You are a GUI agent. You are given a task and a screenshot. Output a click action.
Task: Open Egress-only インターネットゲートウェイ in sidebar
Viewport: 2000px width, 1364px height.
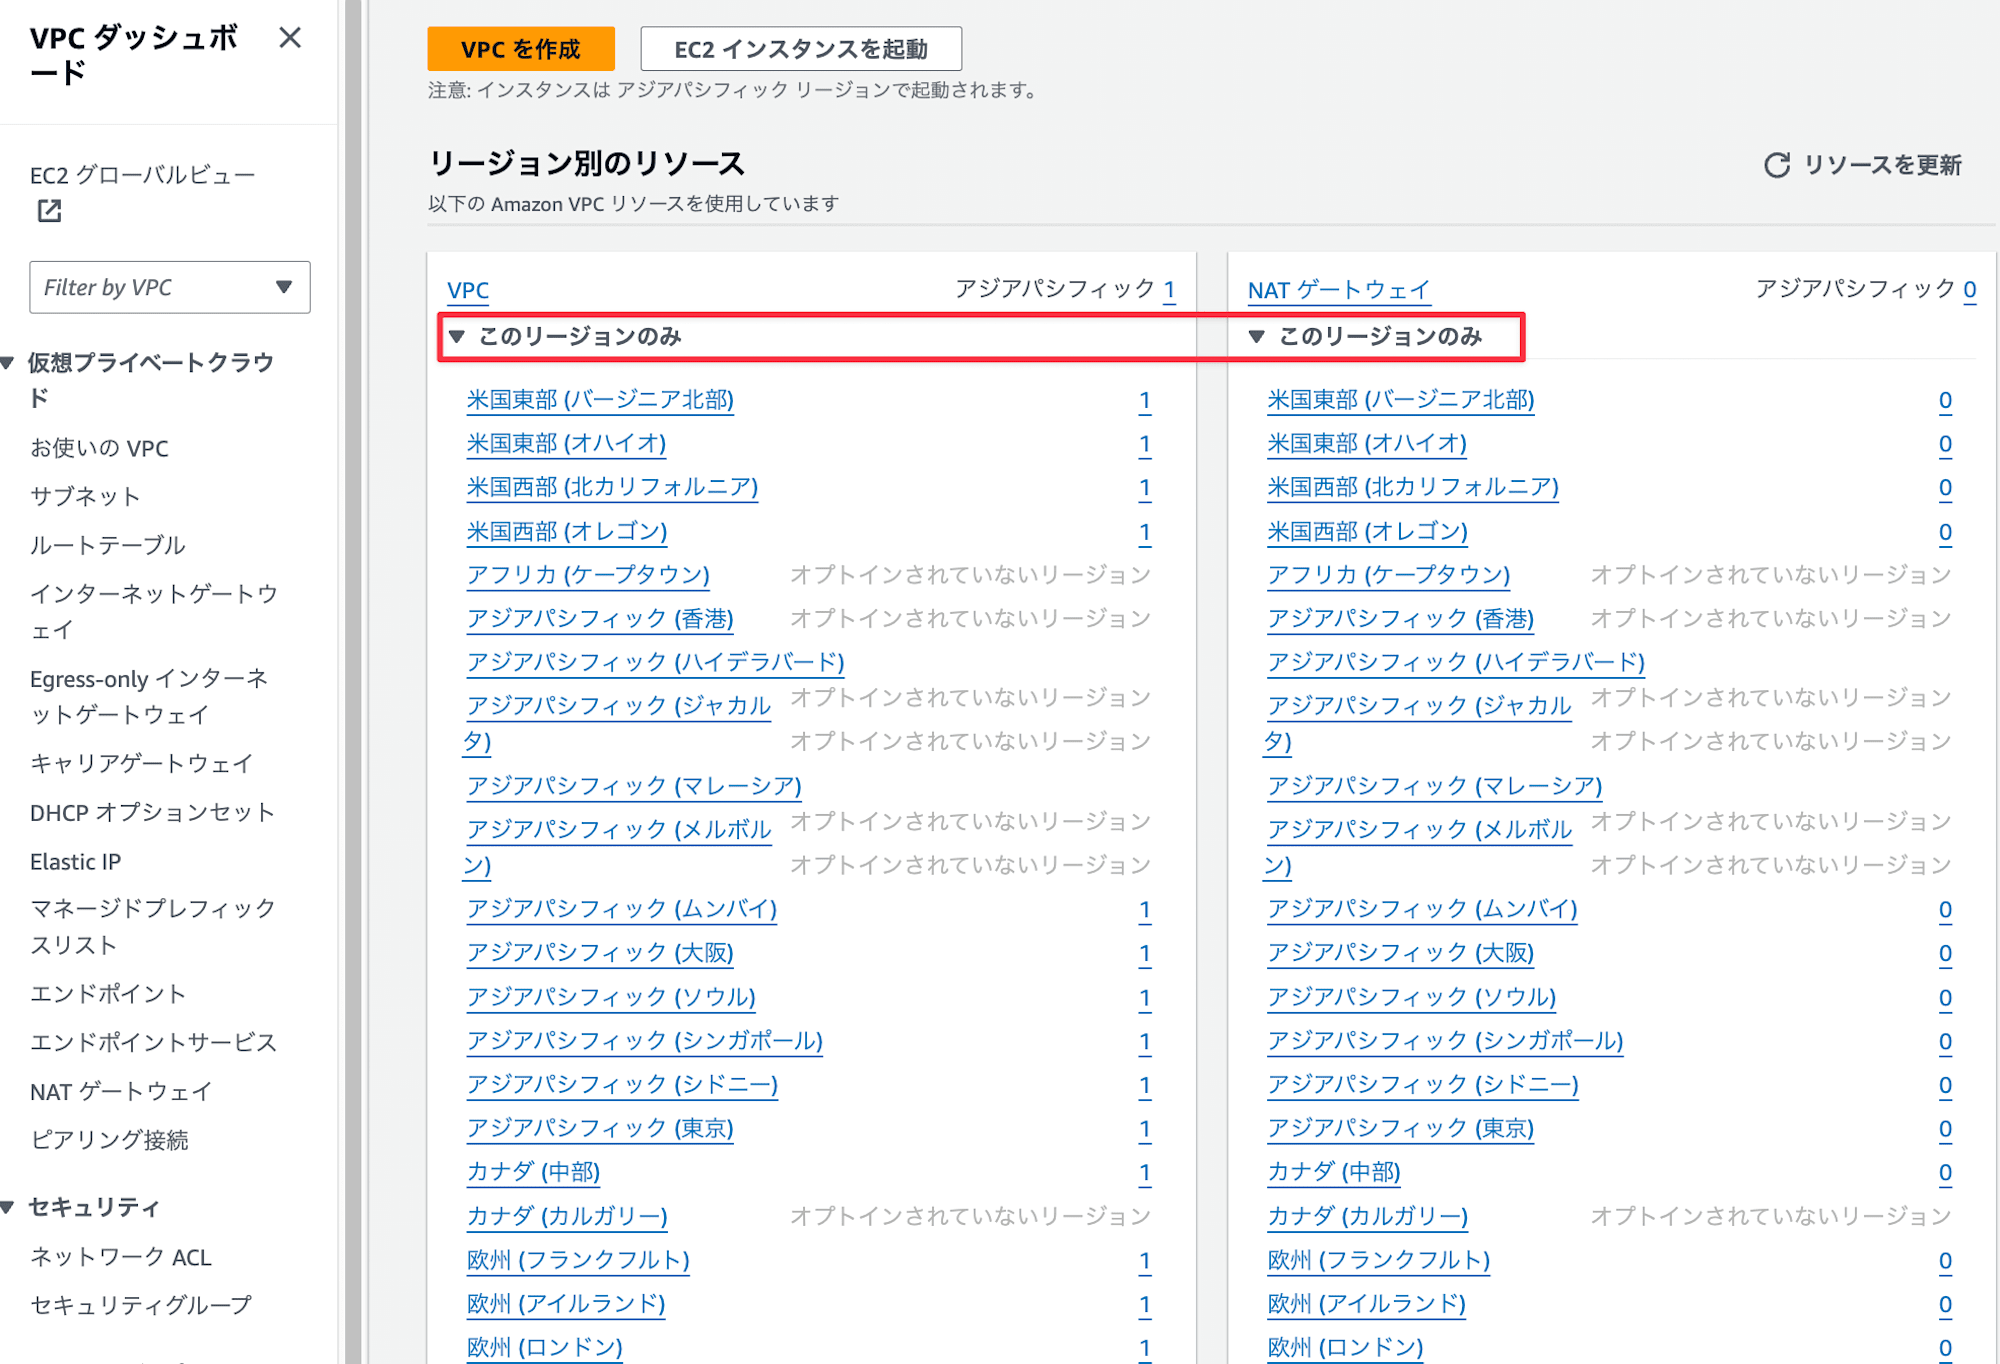[149, 696]
